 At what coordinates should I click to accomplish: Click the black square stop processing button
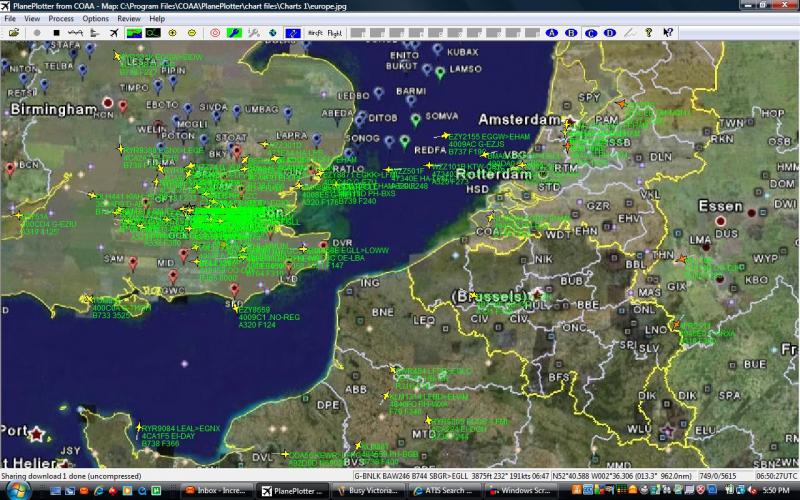57,33
